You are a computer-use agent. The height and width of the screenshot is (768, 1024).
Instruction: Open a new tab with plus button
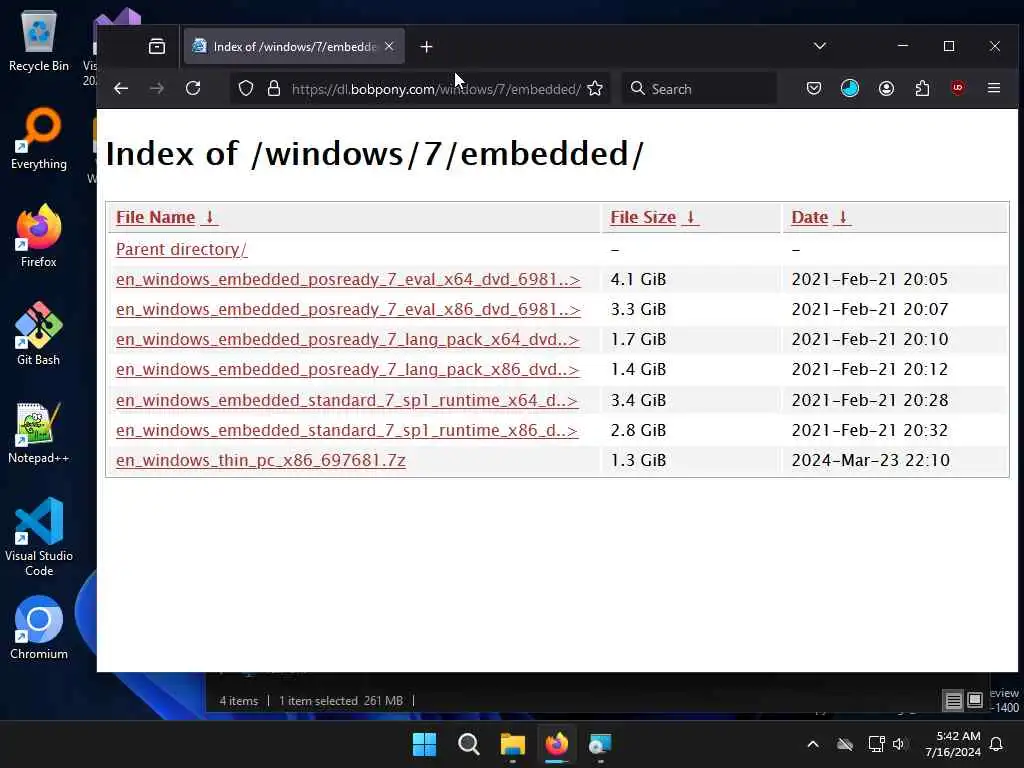426,47
